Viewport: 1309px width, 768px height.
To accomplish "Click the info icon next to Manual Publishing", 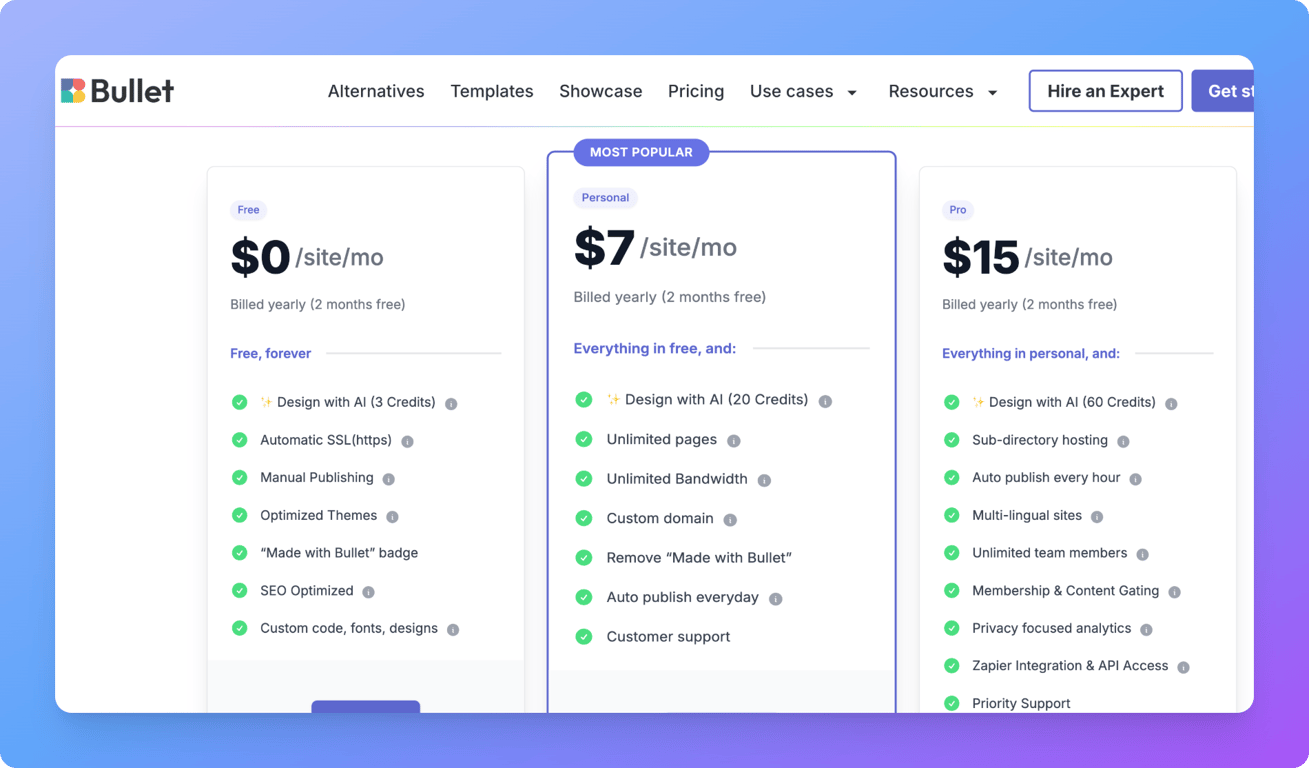I will 389,479.
